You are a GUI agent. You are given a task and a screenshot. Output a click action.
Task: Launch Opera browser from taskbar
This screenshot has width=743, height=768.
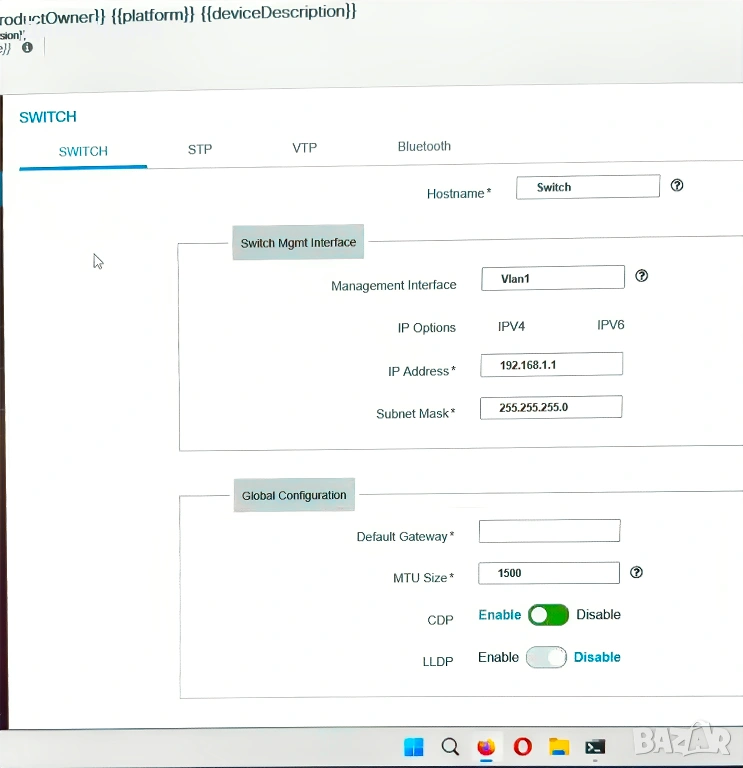pos(522,747)
